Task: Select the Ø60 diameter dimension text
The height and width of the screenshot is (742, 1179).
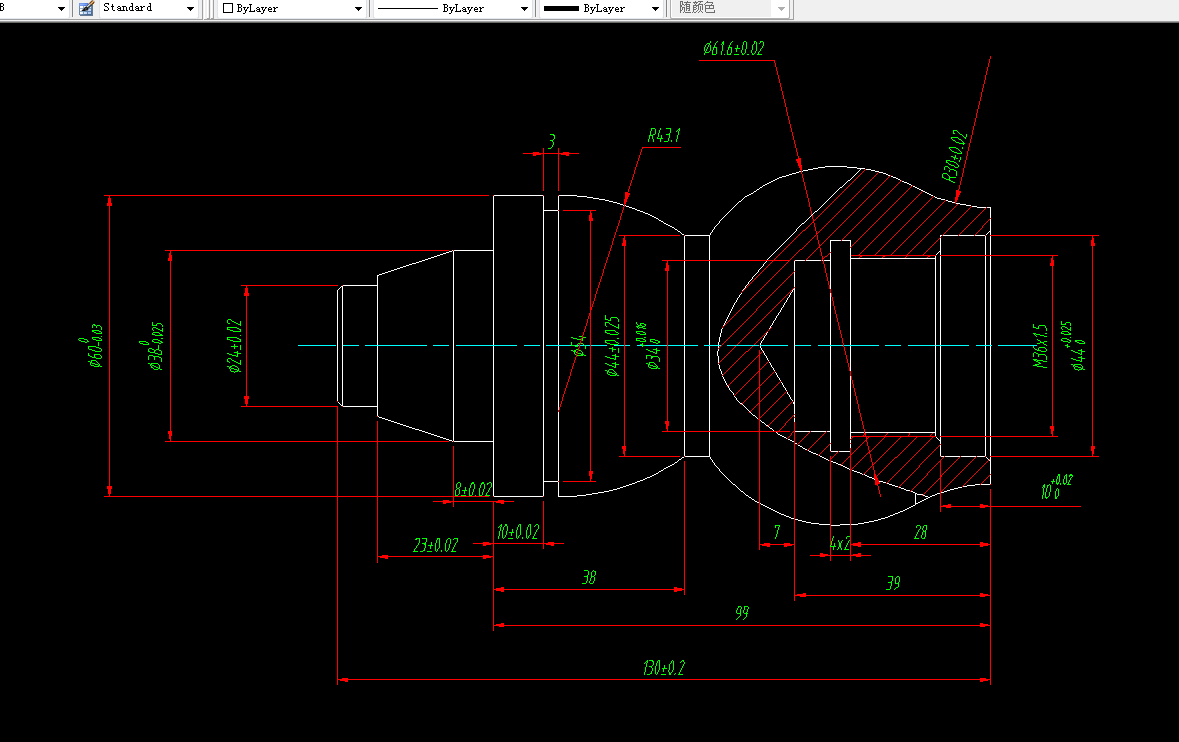Action: coord(93,346)
